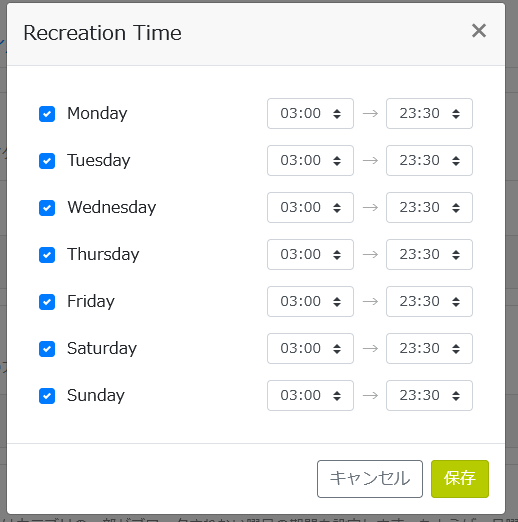Toggle the Thursday checkbox
Image resolution: width=518 pixels, height=522 pixels.
pos(47,255)
